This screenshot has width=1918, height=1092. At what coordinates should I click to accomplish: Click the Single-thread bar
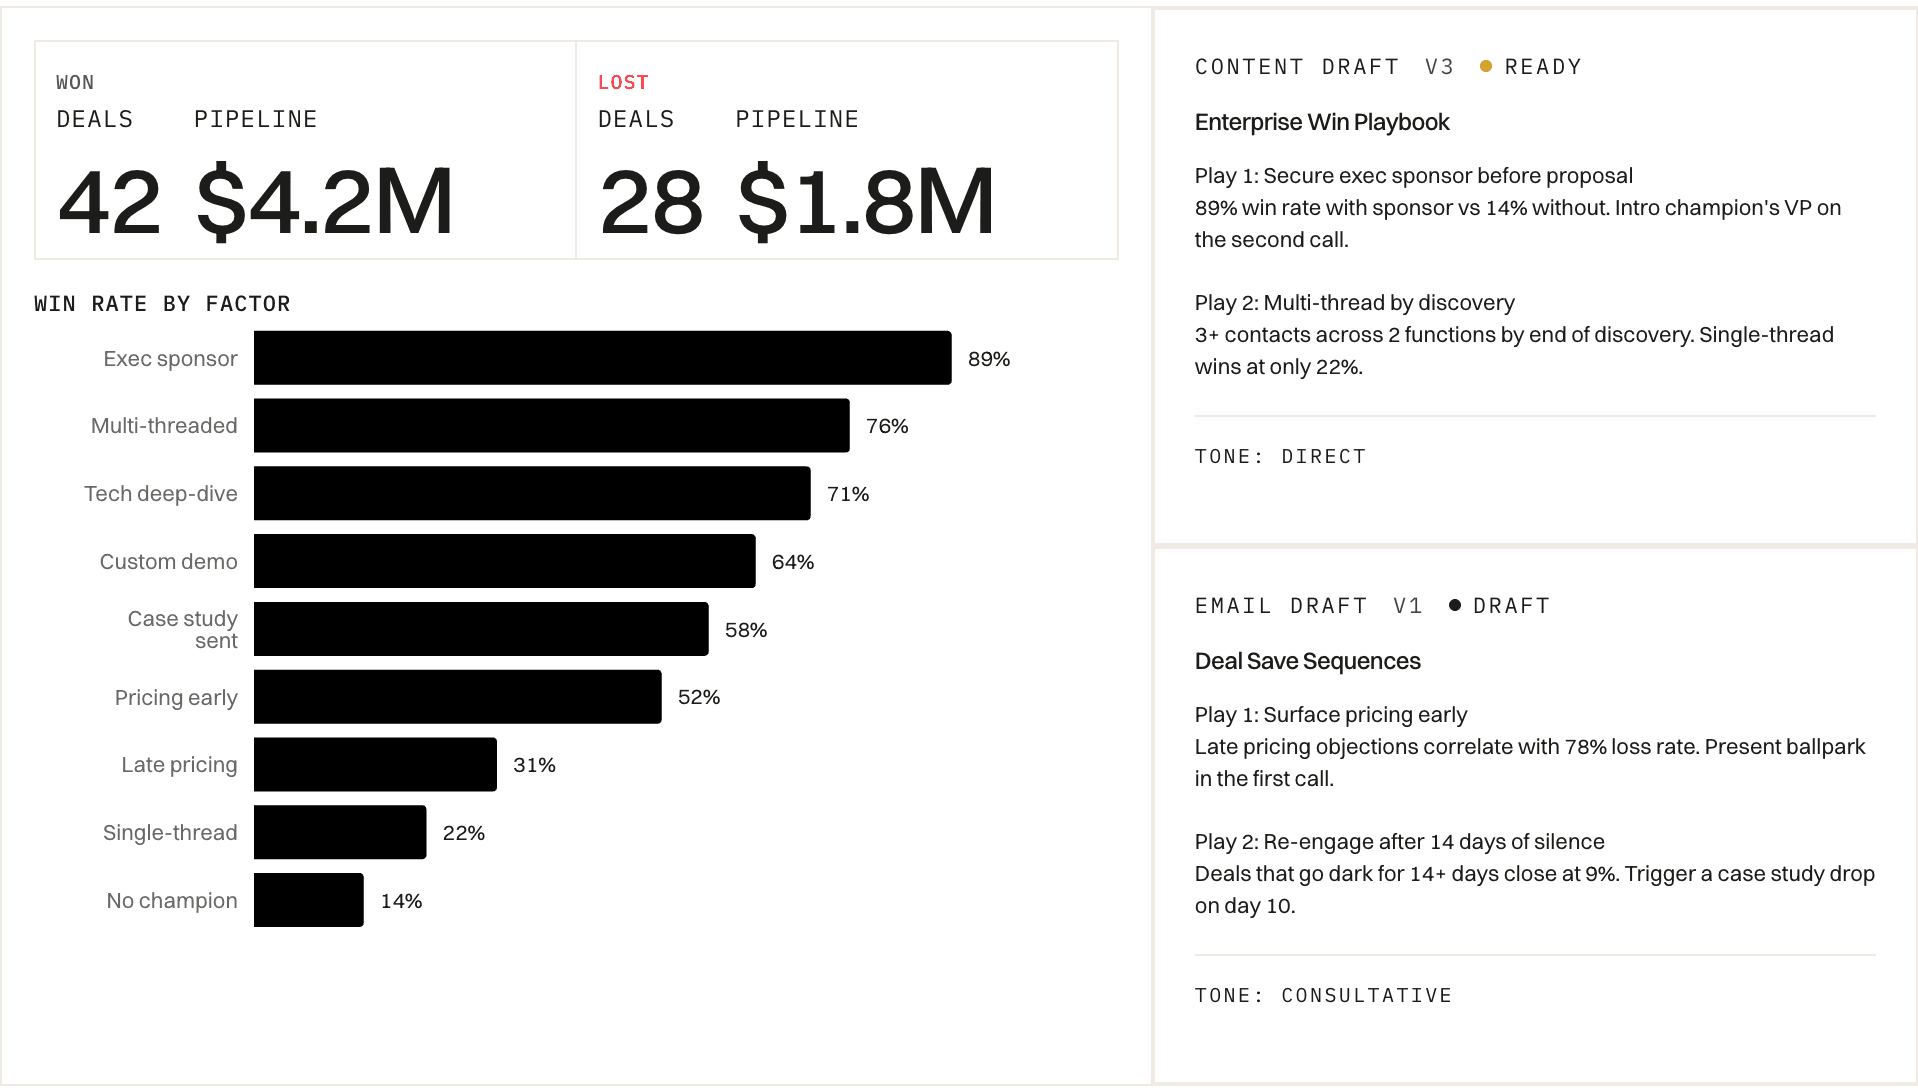340,831
